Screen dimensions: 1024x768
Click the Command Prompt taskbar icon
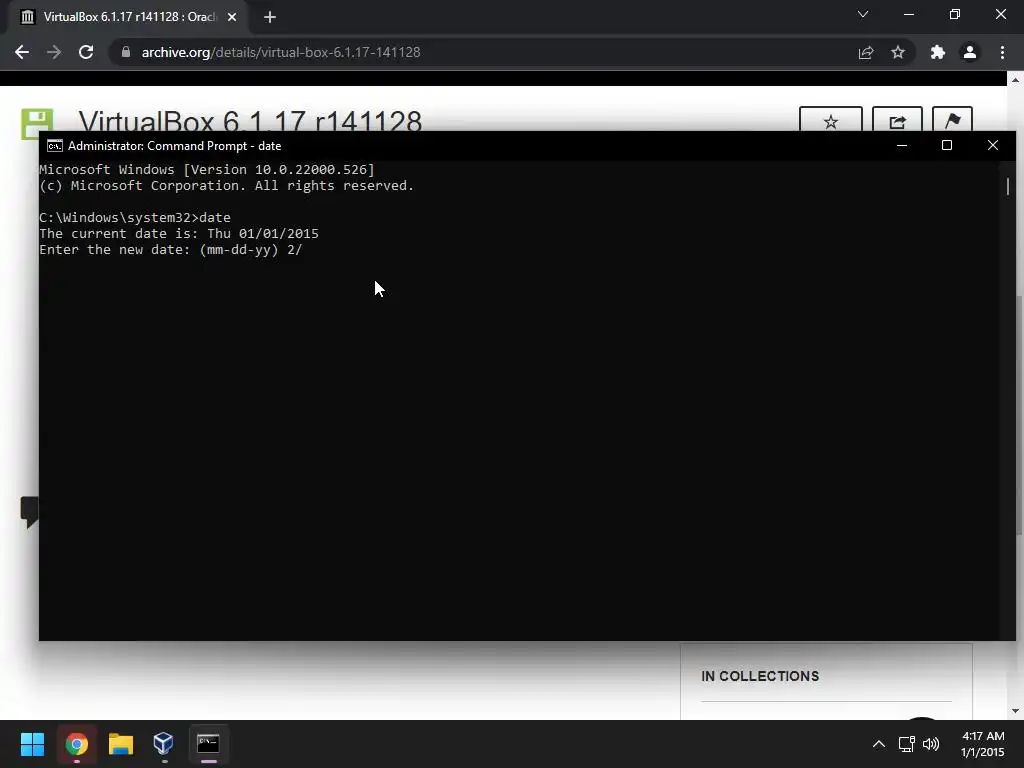(x=208, y=744)
